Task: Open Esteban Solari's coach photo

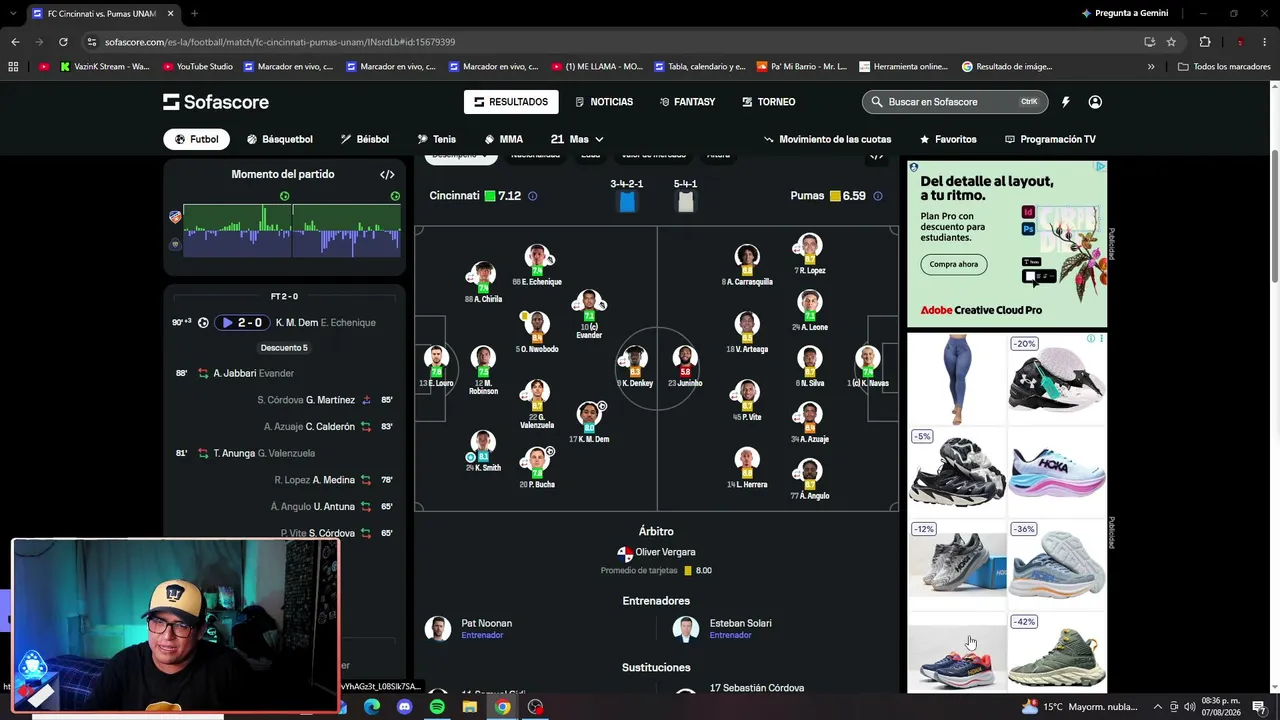Action: pyautogui.click(x=685, y=629)
